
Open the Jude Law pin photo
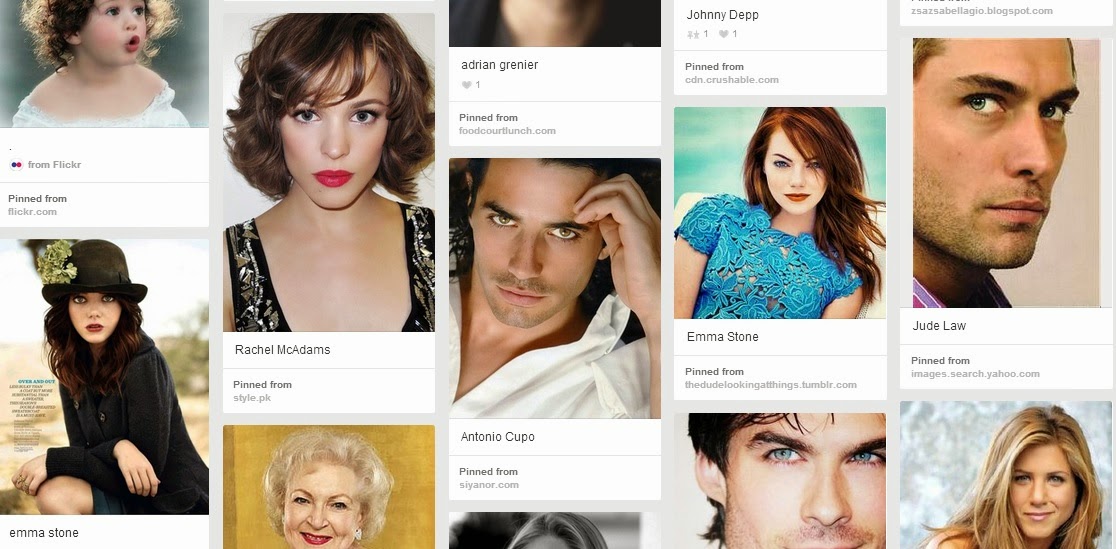point(1006,173)
